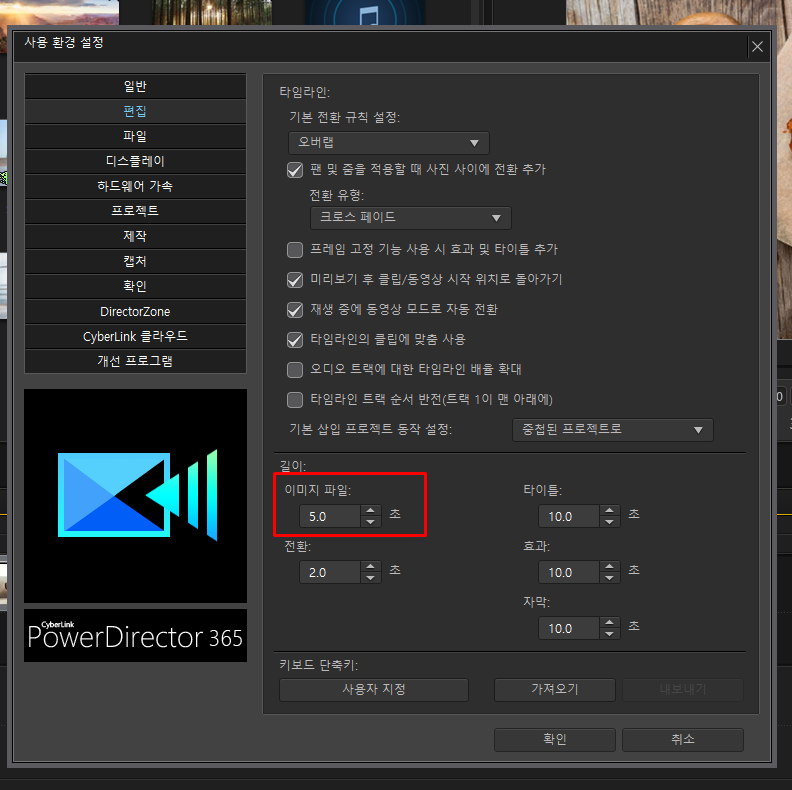The height and width of the screenshot is (790, 792).
Task: Click the 확인 button
Action: click(555, 739)
